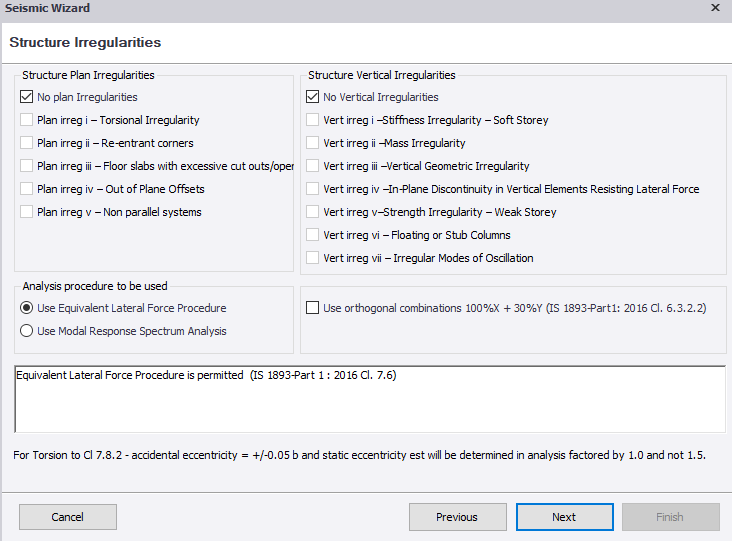Viewport: 732px width, 541px height.
Task: Select Use Equivalent Lateral Force Procedure radio
Action: (x=27, y=308)
